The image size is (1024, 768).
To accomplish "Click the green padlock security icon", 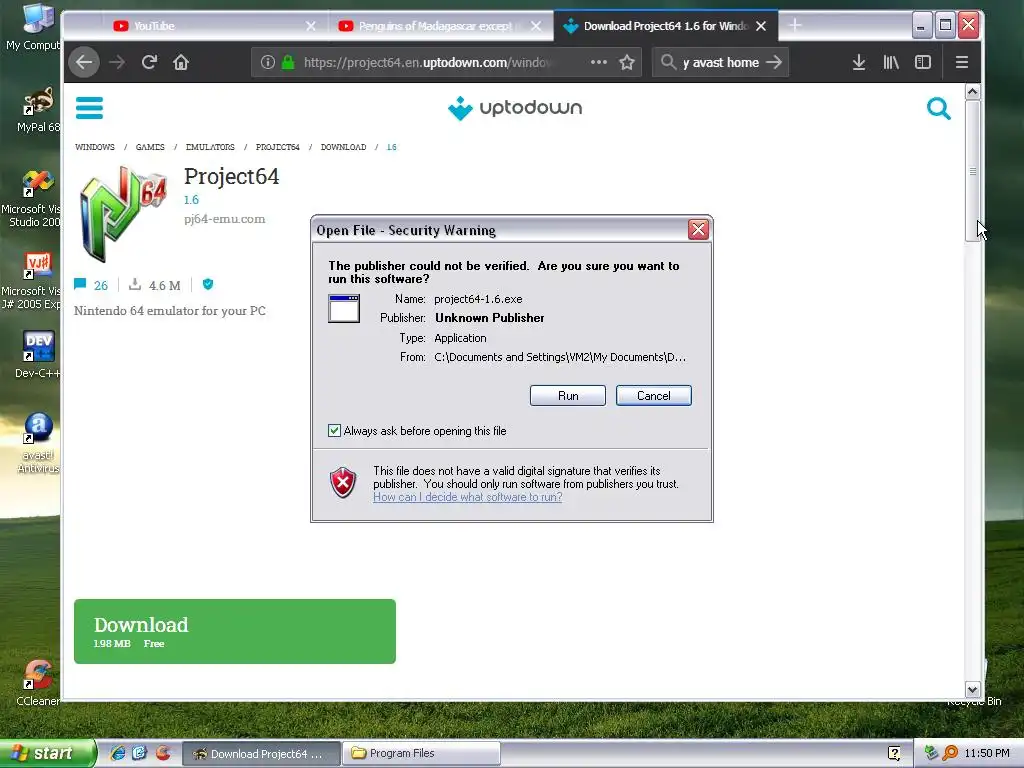I will click(288, 62).
